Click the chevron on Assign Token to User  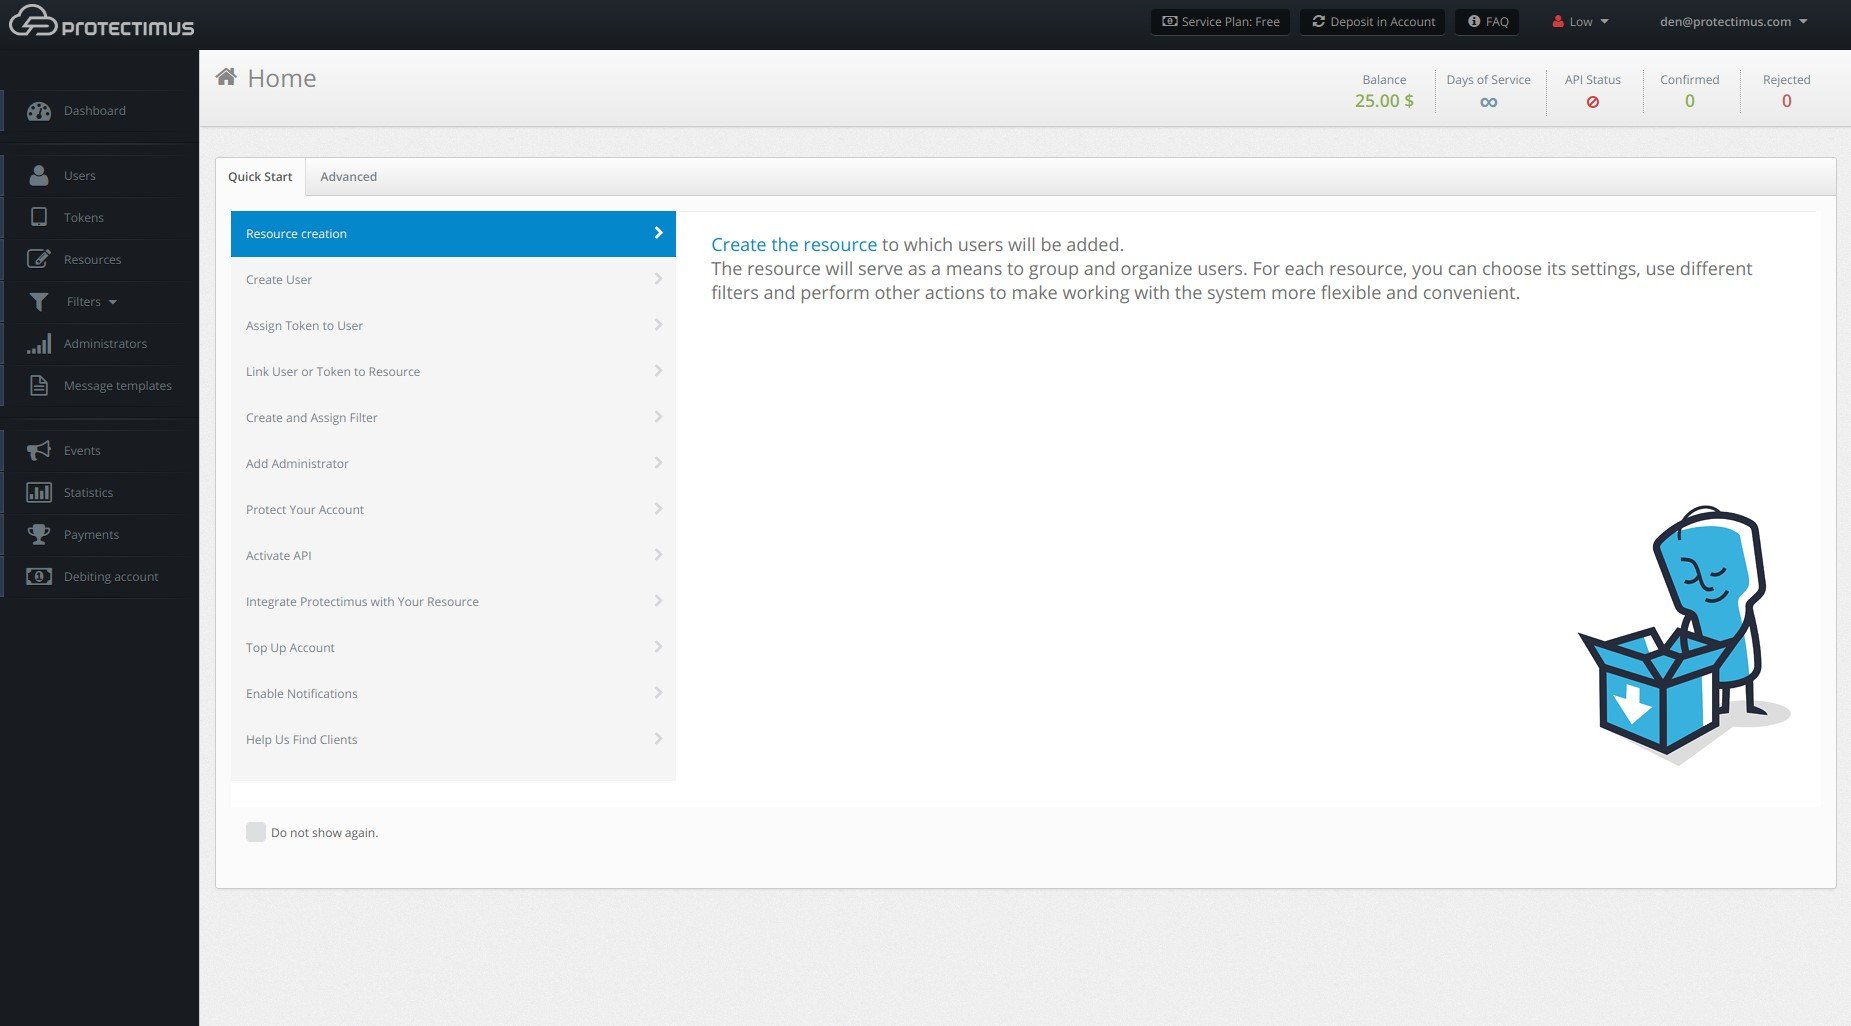pos(658,325)
